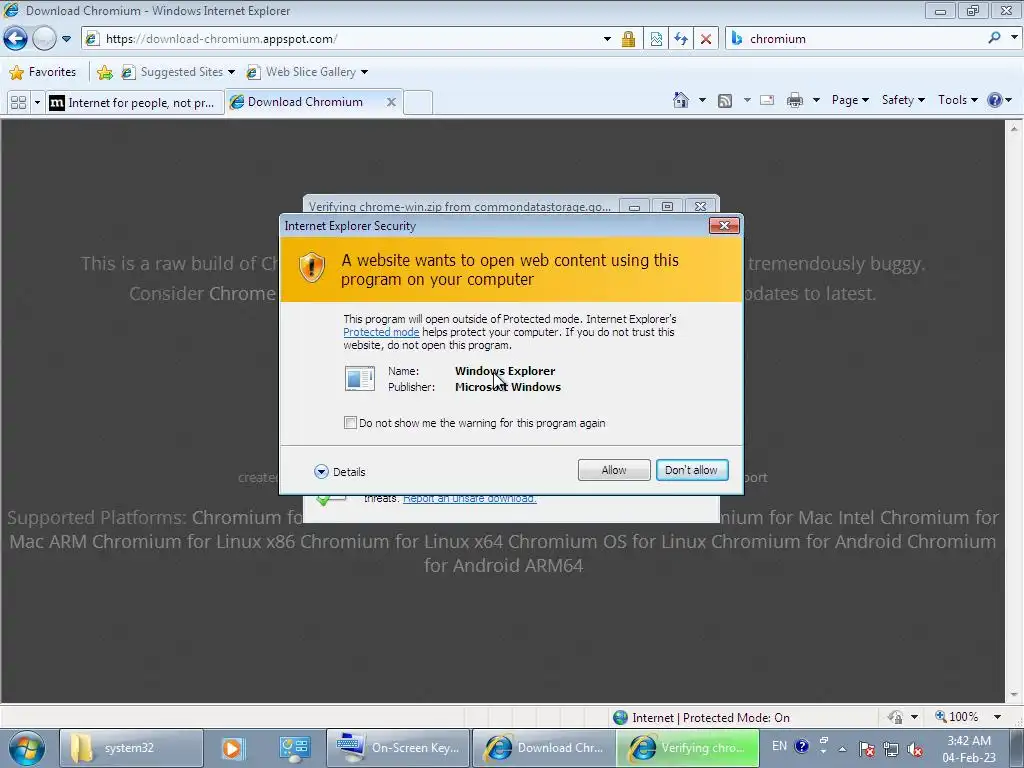Click the Back navigation arrow
The image size is (1024, 768).
tap(16, 39)
